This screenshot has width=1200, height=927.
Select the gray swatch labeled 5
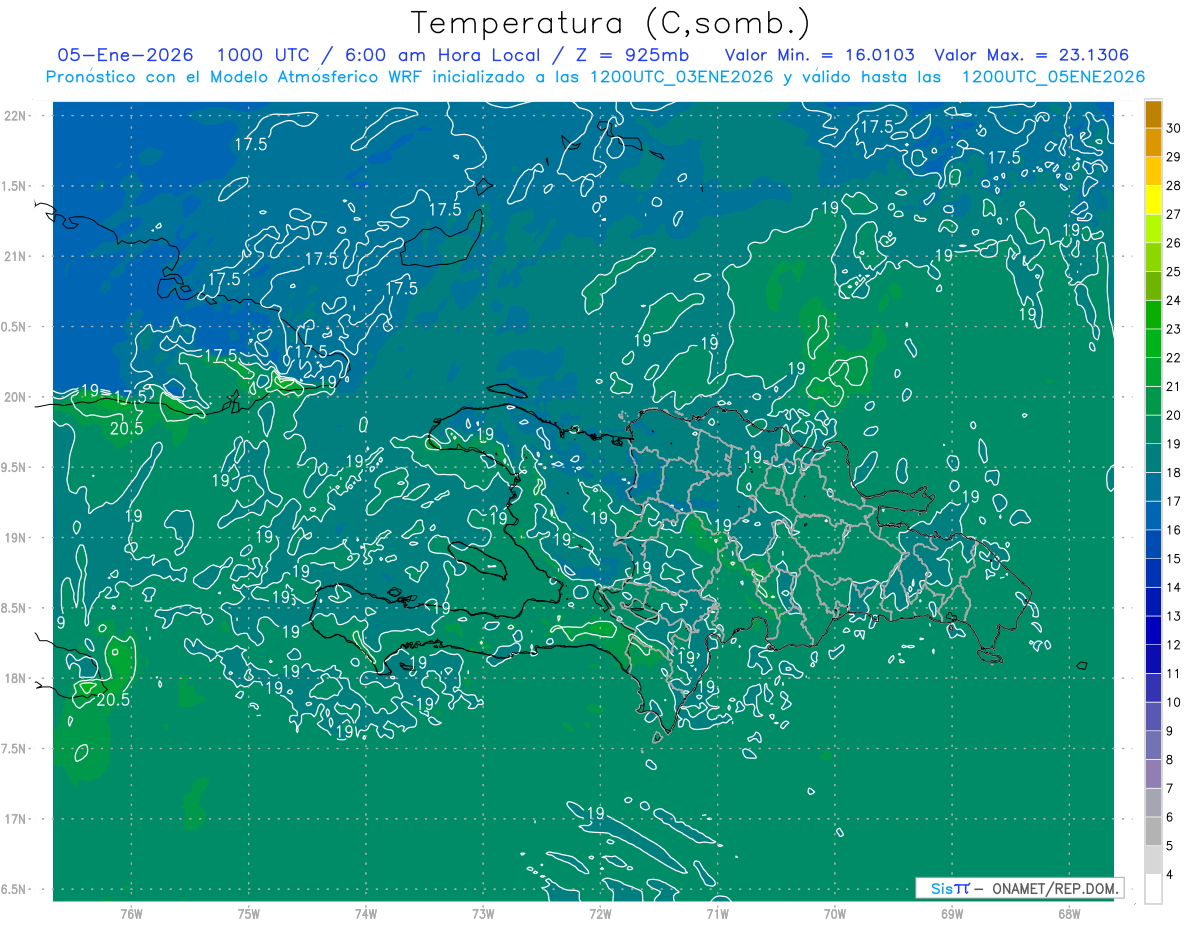pyautogui.click(x=1153, y=832)
